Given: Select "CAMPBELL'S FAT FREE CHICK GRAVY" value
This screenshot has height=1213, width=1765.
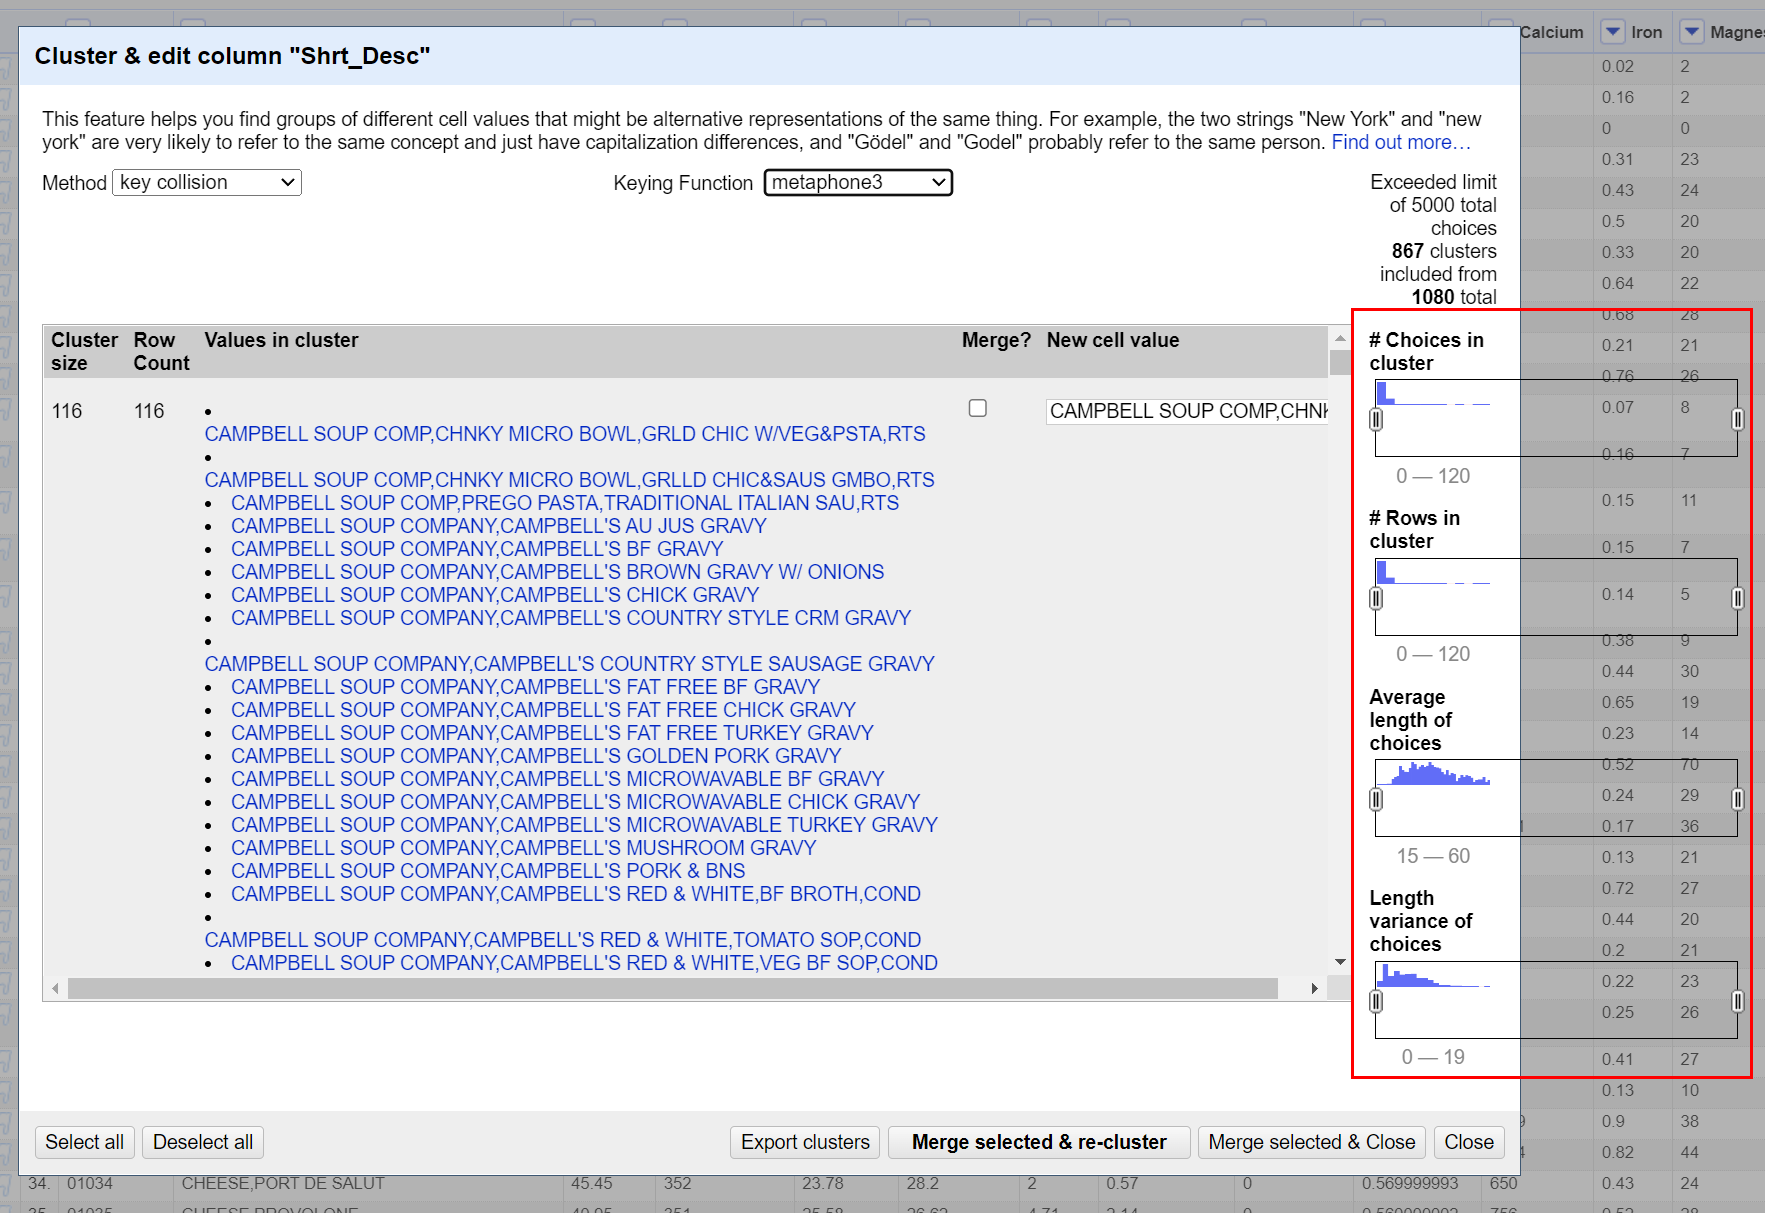Looking at the screenshot, I should [x=544, y=710].
